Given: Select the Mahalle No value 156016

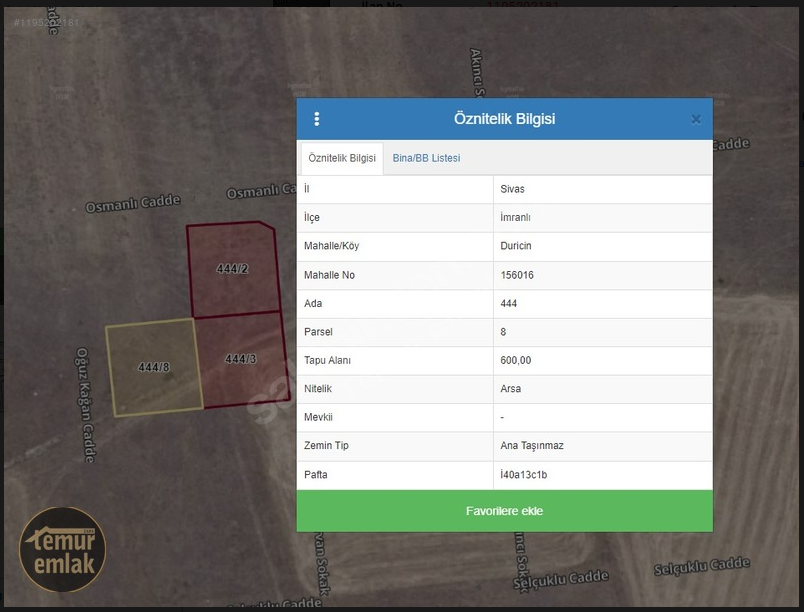Looking at the screenshot, I should [x=517, y=275].
